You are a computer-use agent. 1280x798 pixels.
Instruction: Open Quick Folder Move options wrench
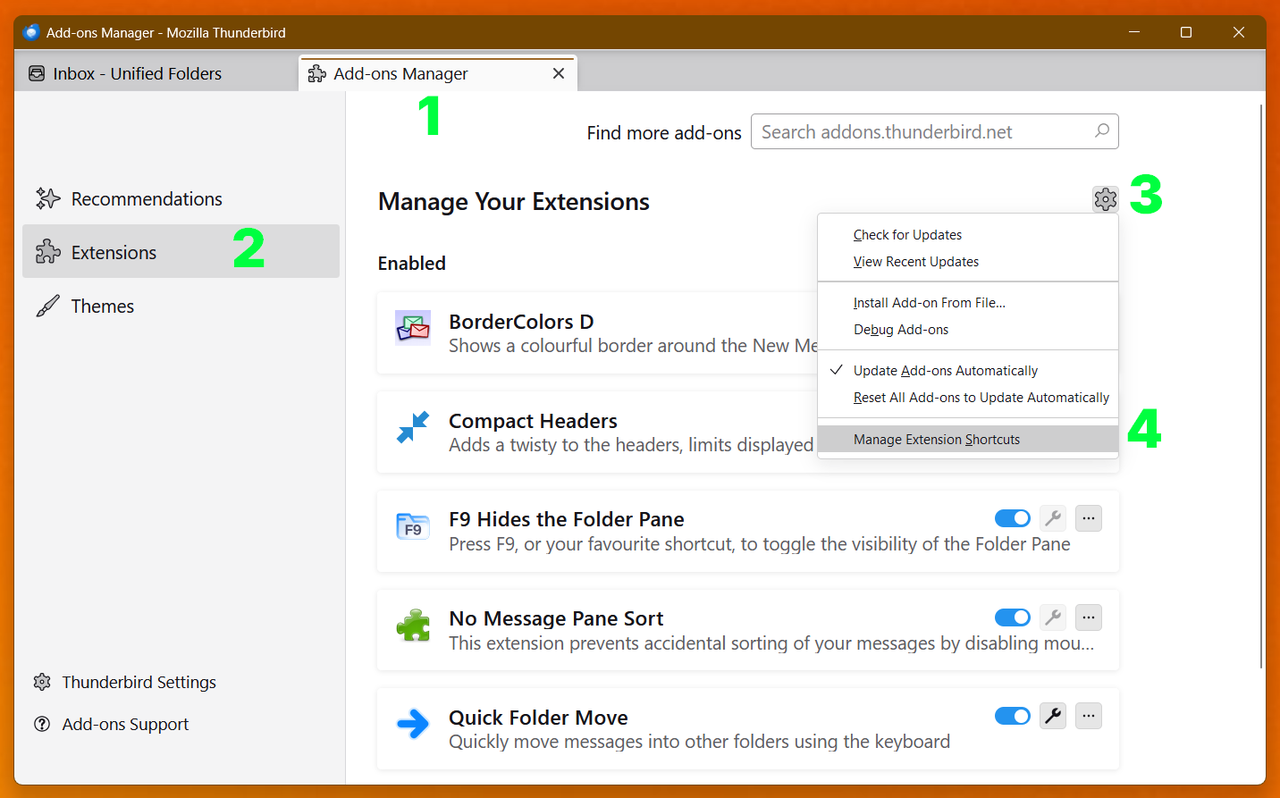click(x=1052, y=716)
